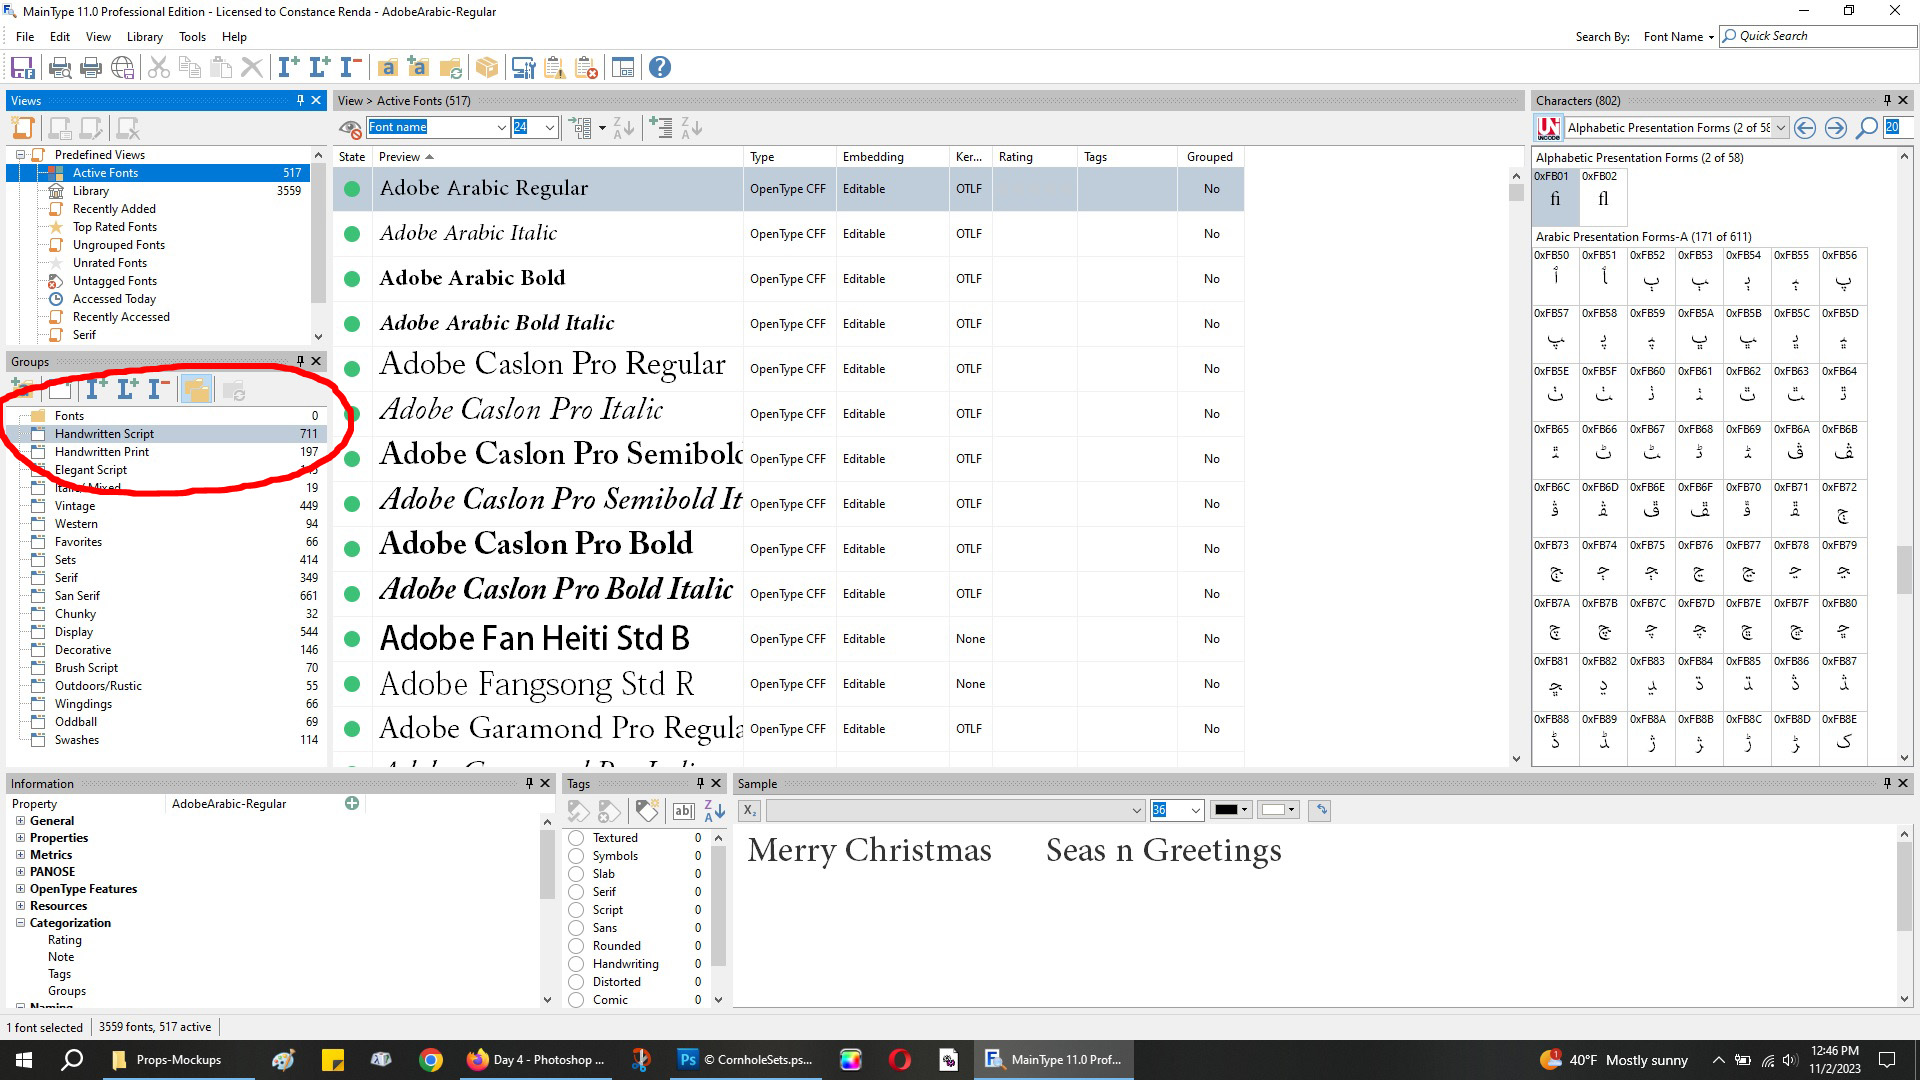Open the preview size 24 dropdown
This screenshot has height=1080, width=1920.
pos(549,128)
